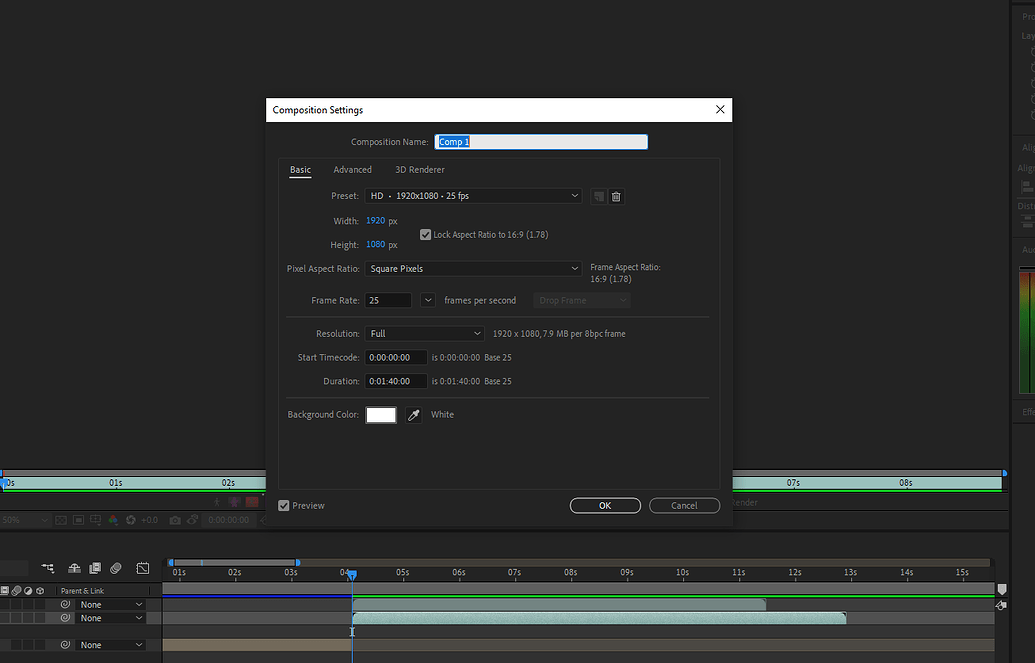Click the Motion Blur column header icon
This screenshot has width=1035, height=663.
click(17, 590)
